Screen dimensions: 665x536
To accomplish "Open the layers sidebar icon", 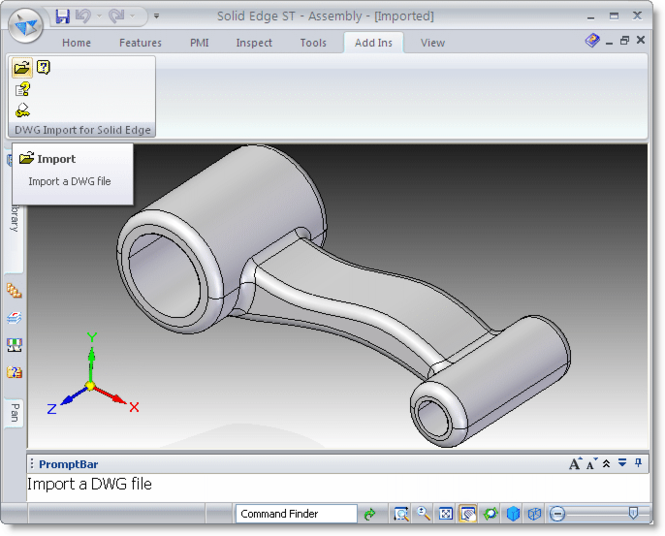I will (14, 317).
